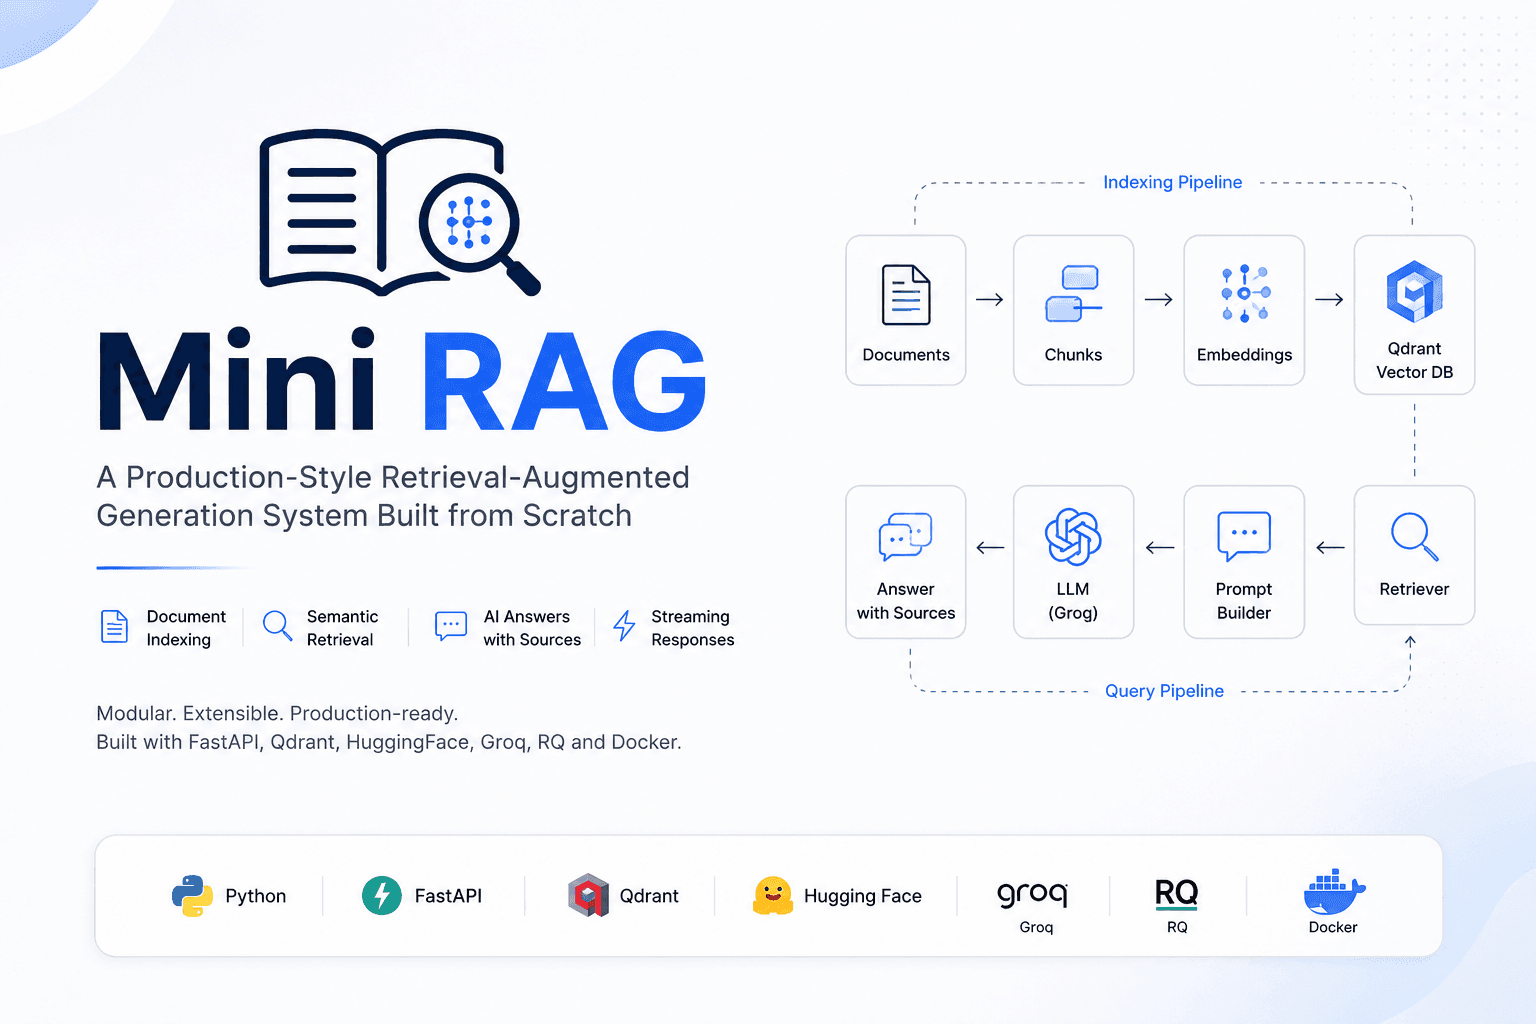Click the "Docker" caption under whale
The width and height of the screenshot is (1536, 1024).
coord(1333,927)
